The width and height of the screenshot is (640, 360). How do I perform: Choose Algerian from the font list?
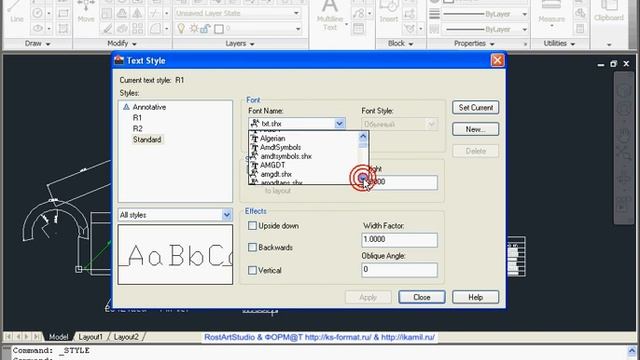(x=273, y=138)
